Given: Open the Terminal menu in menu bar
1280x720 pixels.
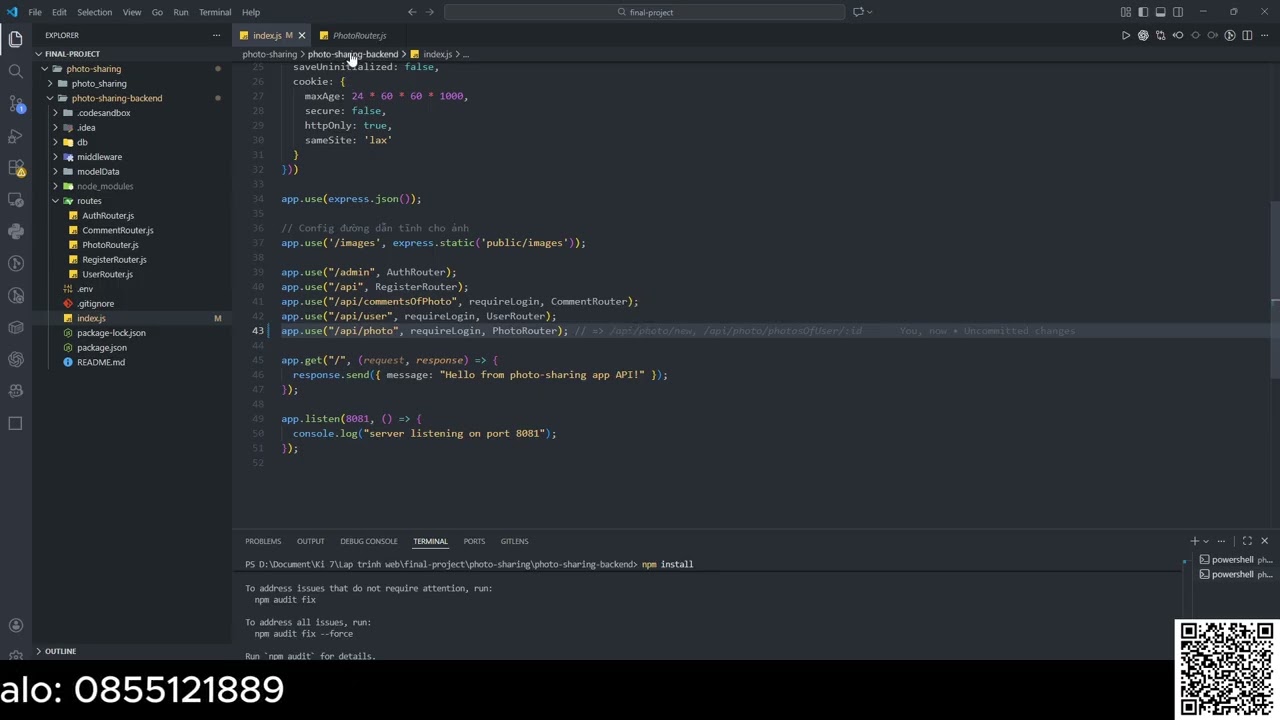Looking at the screenshot, I should 215,12.
